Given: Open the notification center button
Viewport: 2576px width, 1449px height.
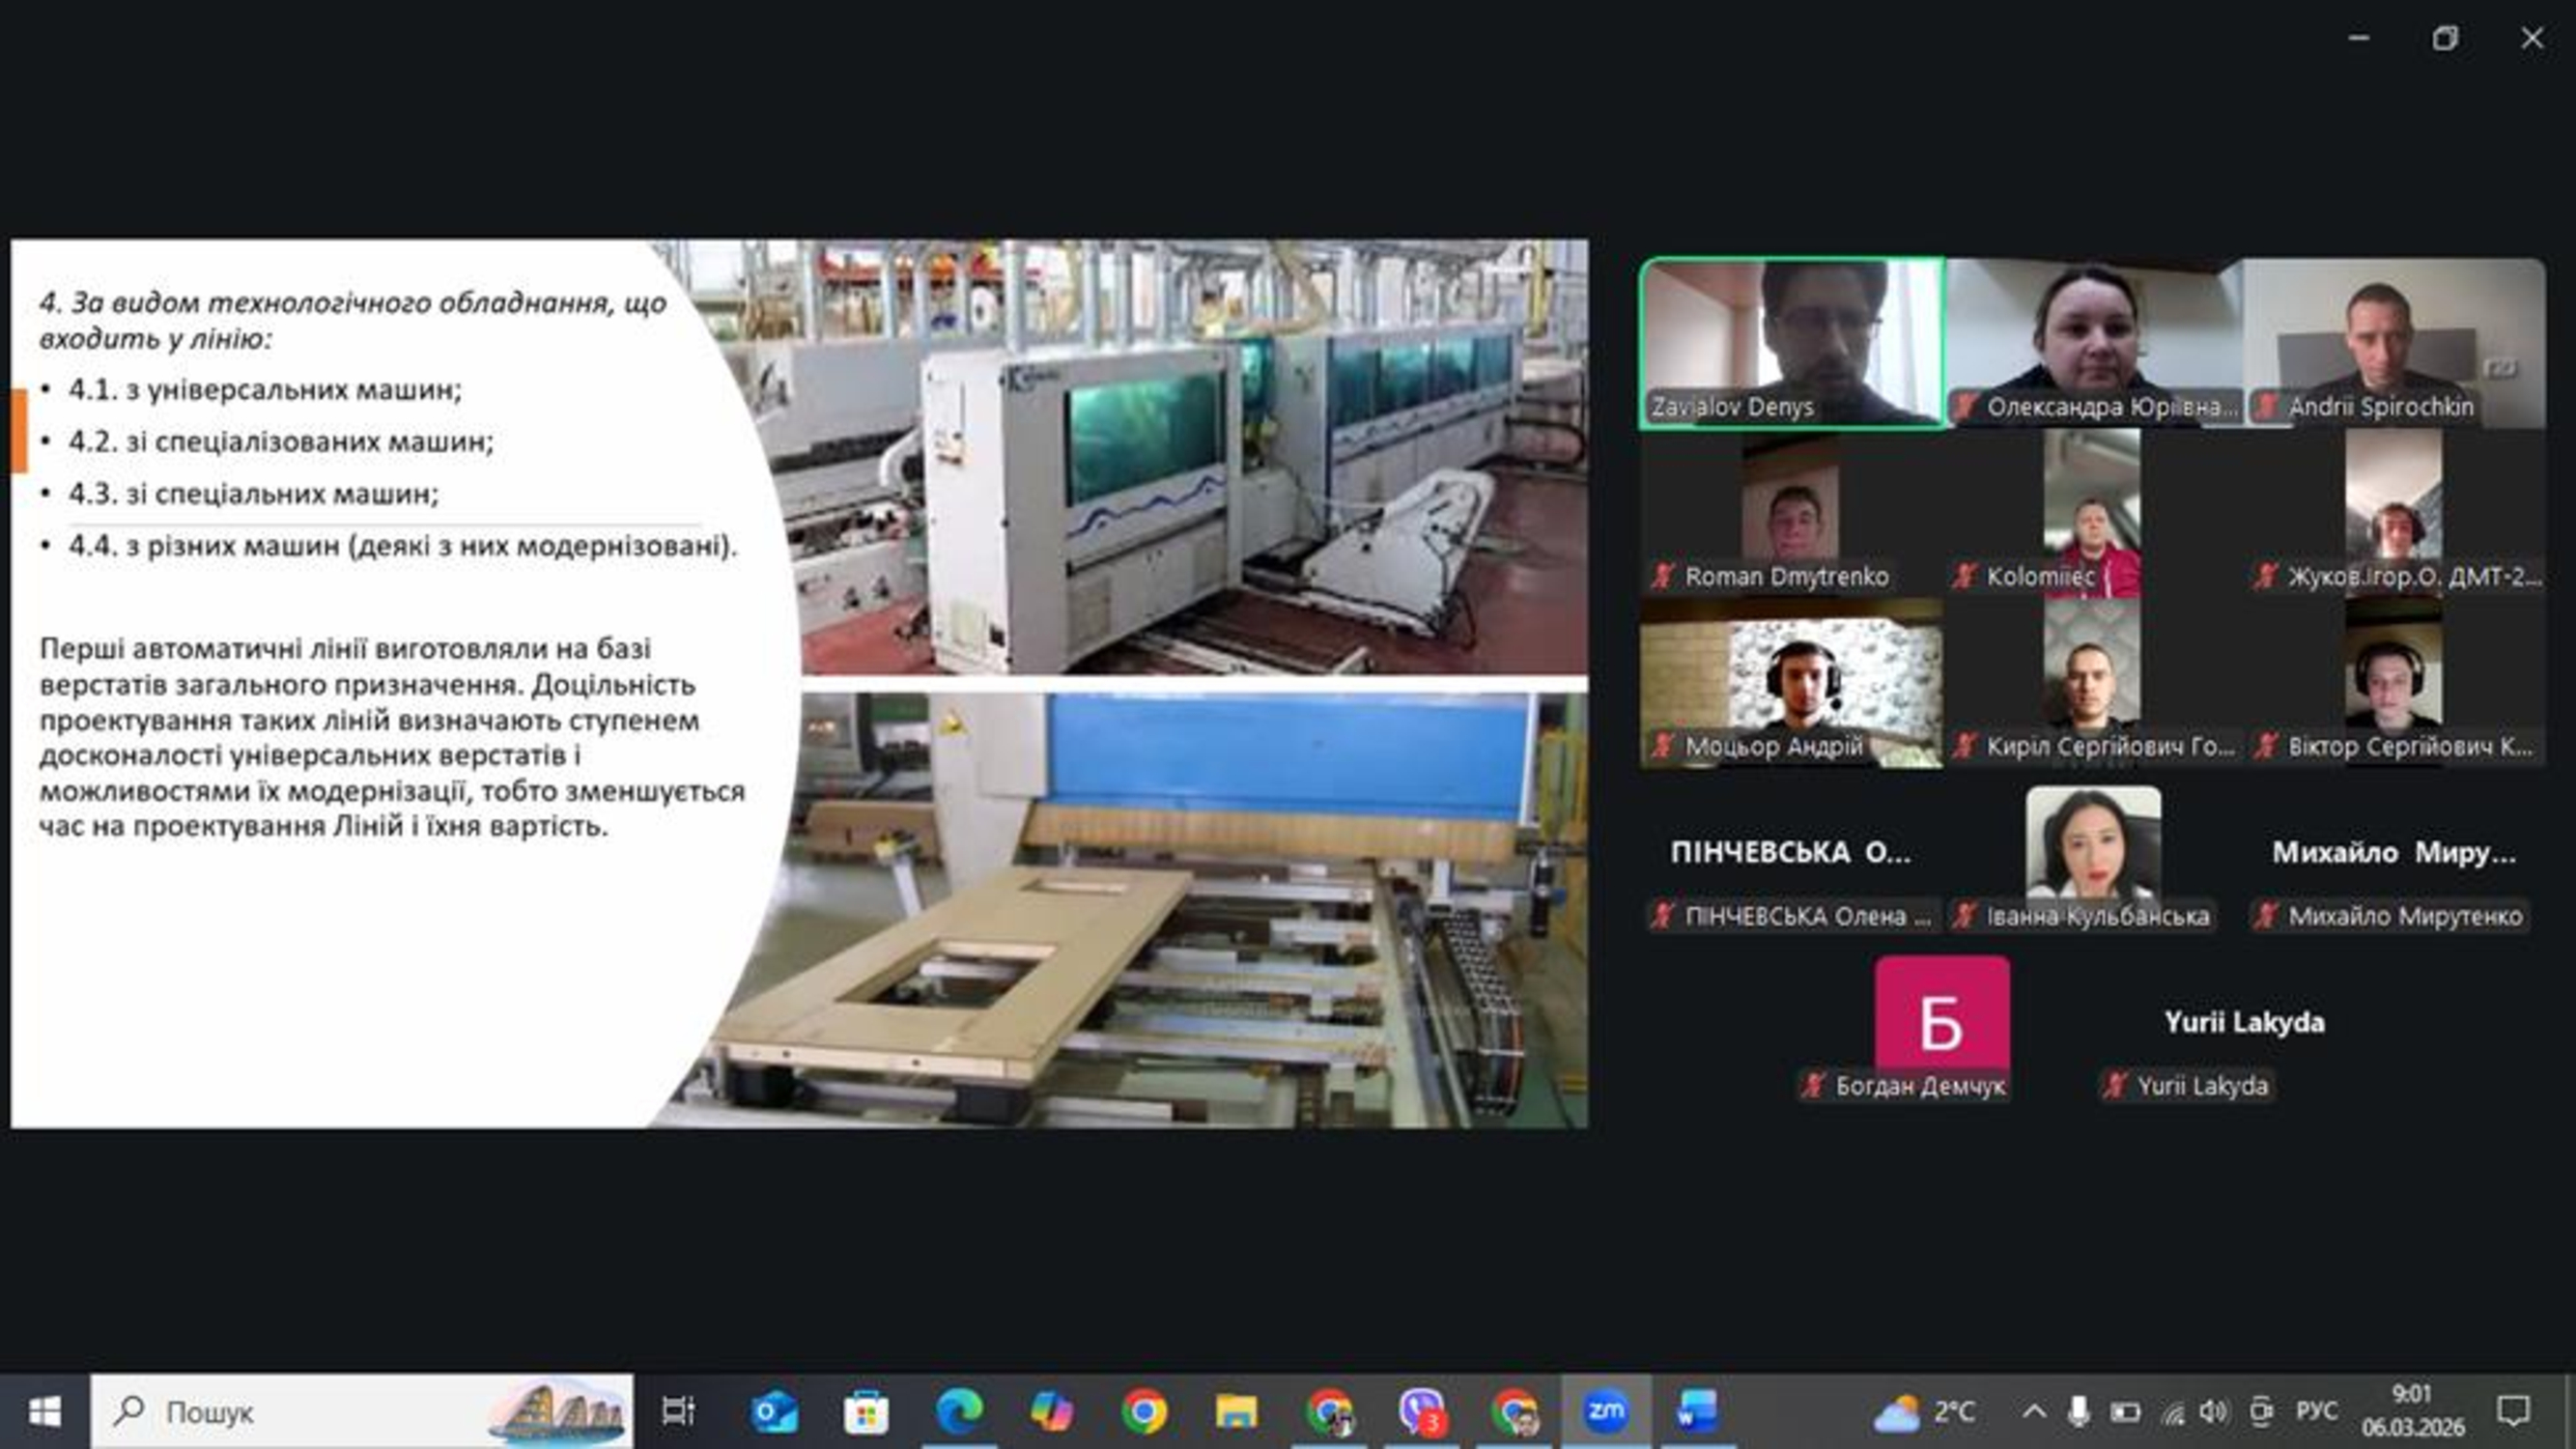Looking at the screenshot, I should tap(2513, 1411).
